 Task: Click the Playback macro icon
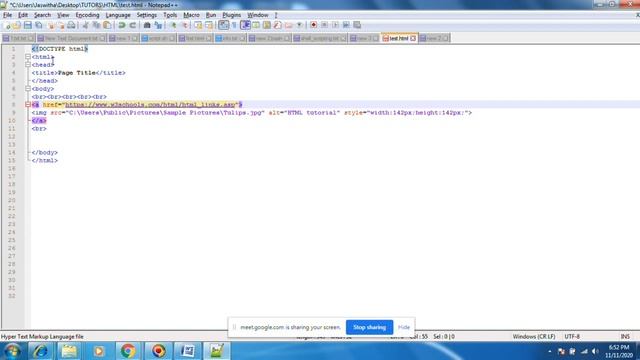[x=335, y=25]
